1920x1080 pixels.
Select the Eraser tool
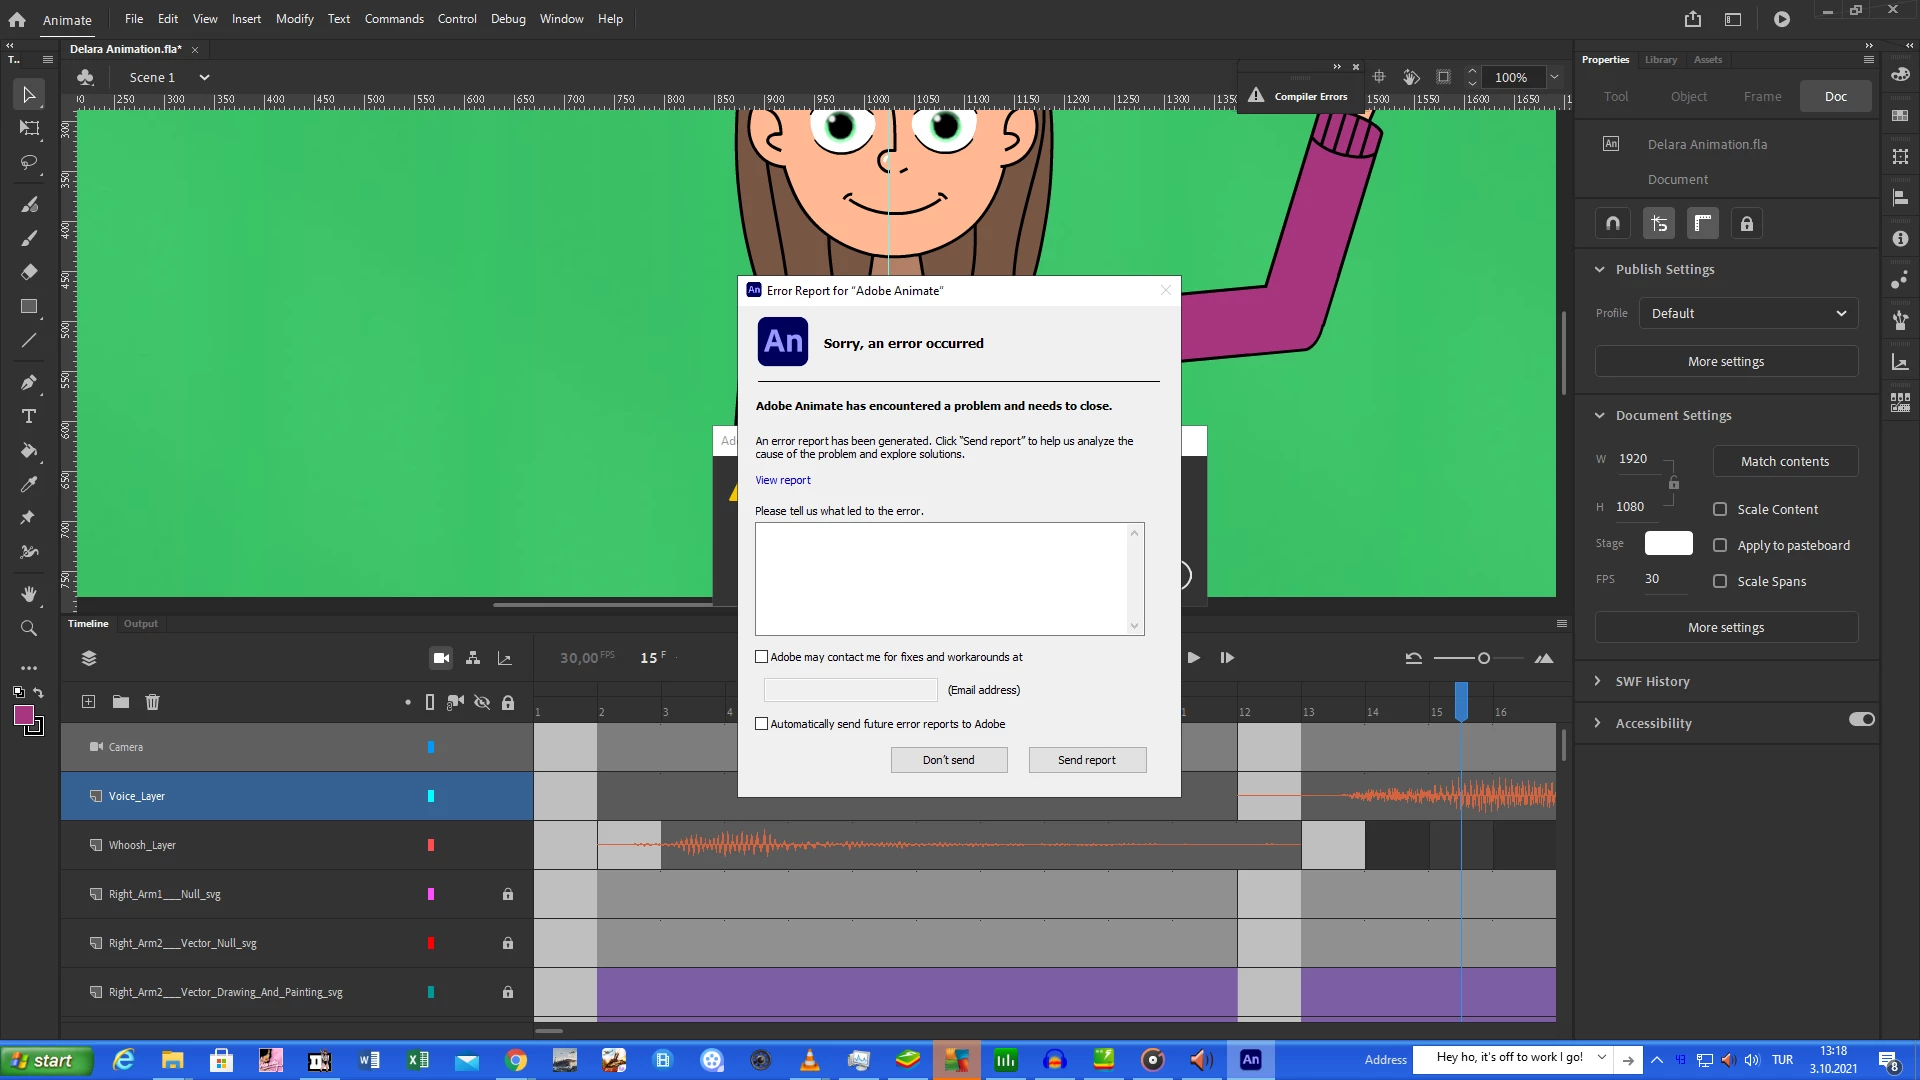(29, 272)
